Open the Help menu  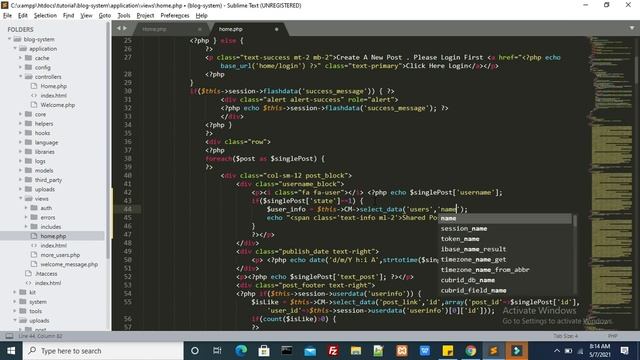(x=202, y=16)
